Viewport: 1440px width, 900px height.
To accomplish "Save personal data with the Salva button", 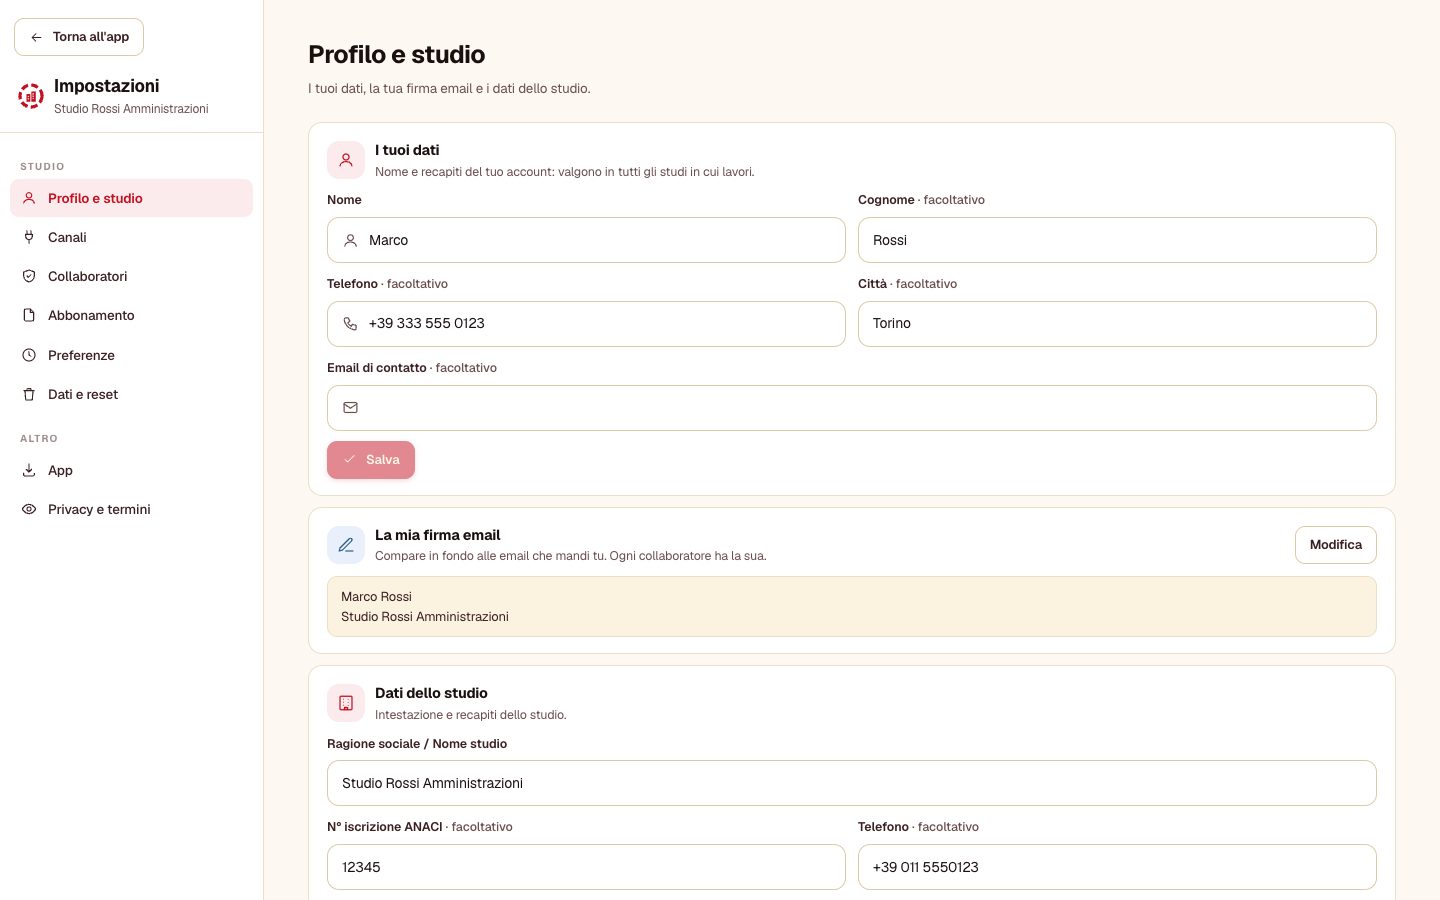I will coord(371,460).
